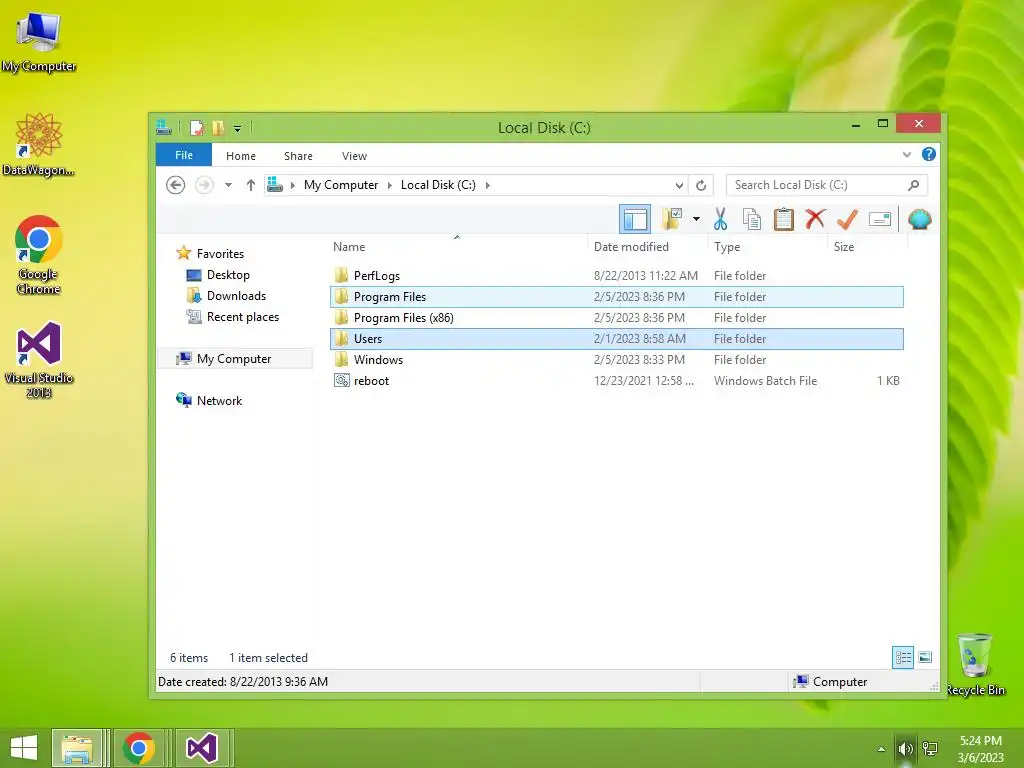The width and height of the screenshot is (1024, 768).
Task: Open the Customize Quick Access Toolbar dropdown
Action: click(x=237, y=129)
